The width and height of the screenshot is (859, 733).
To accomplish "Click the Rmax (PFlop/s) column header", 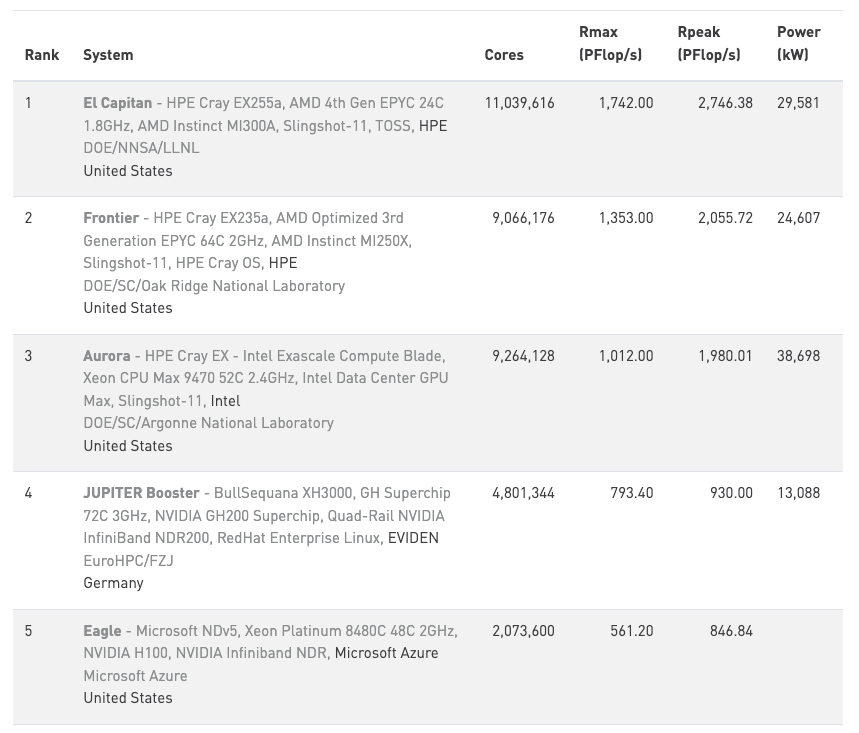I will pos(610,44).
